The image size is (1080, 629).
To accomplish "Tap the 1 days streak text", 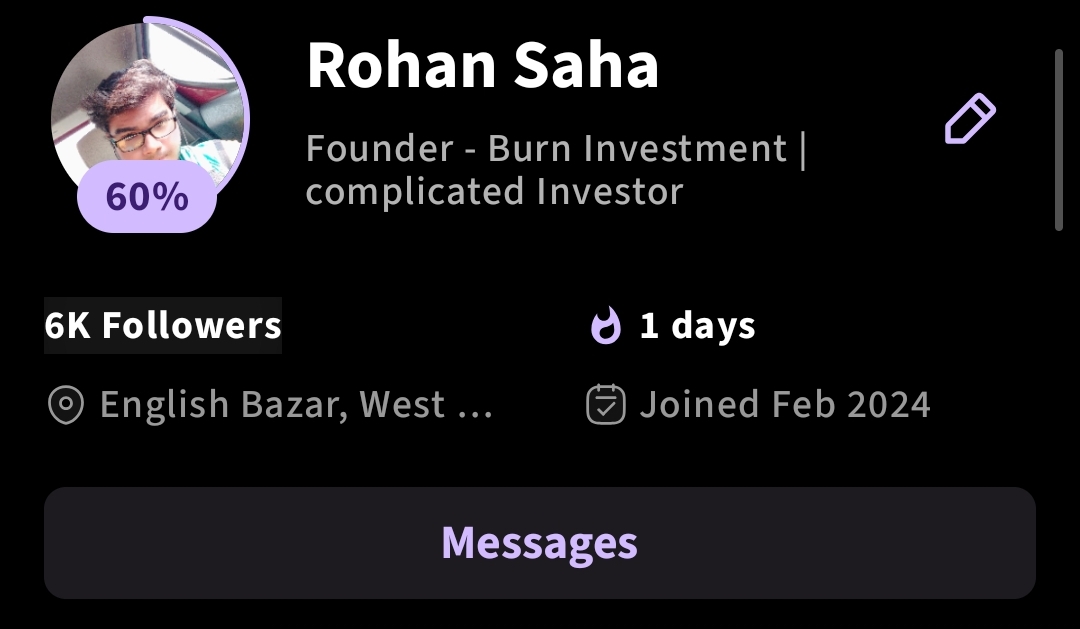I will click(698, 326).
